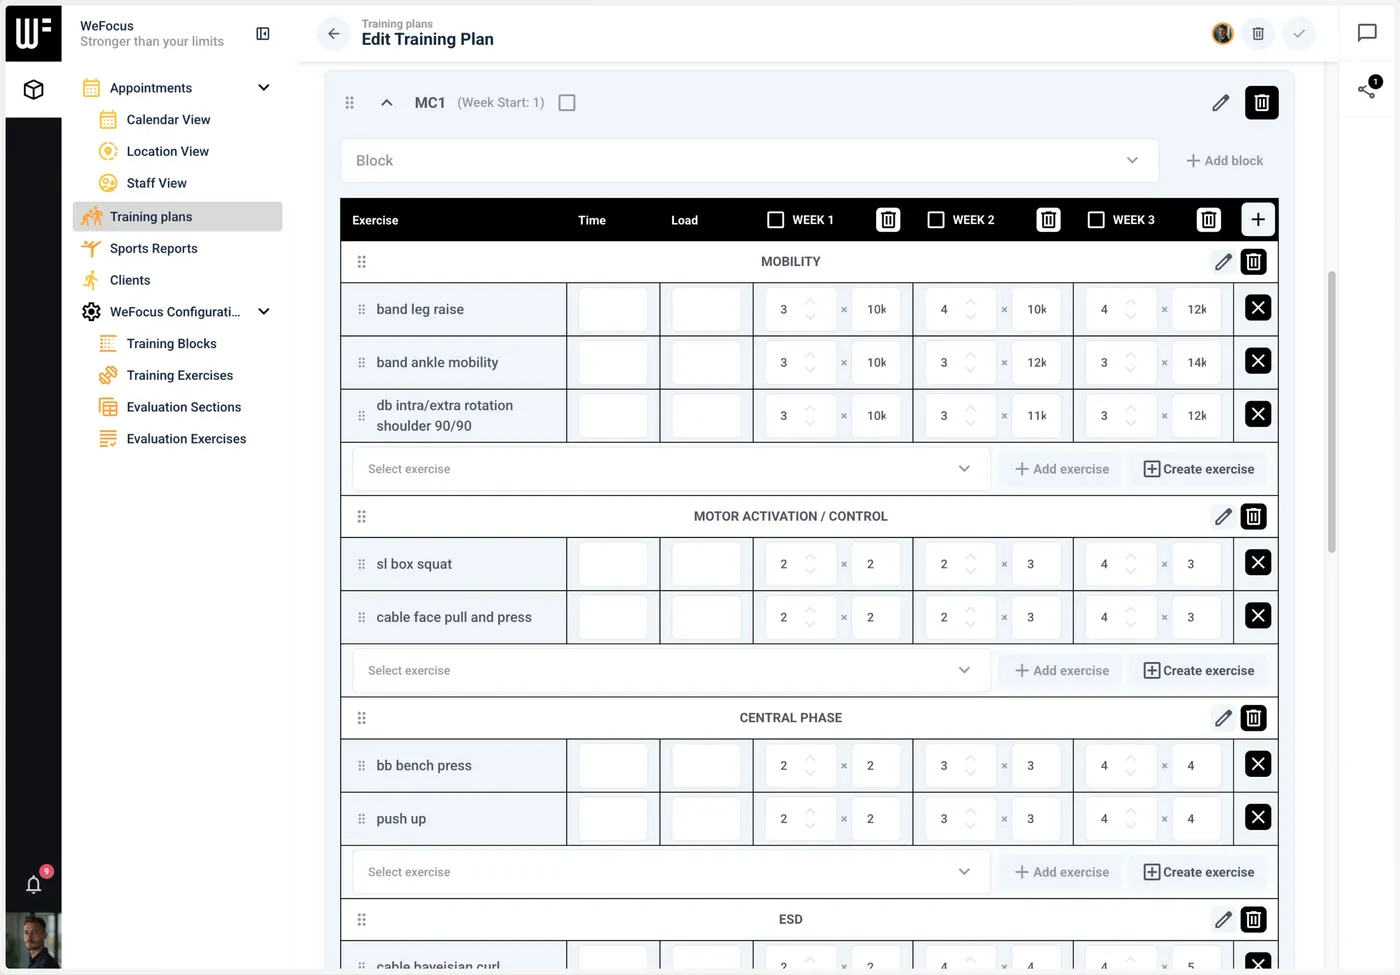This screenshot has height=975, width=1400.
Task: Collapse WeFocus Configuration chevron
Action: pos(264,312)
